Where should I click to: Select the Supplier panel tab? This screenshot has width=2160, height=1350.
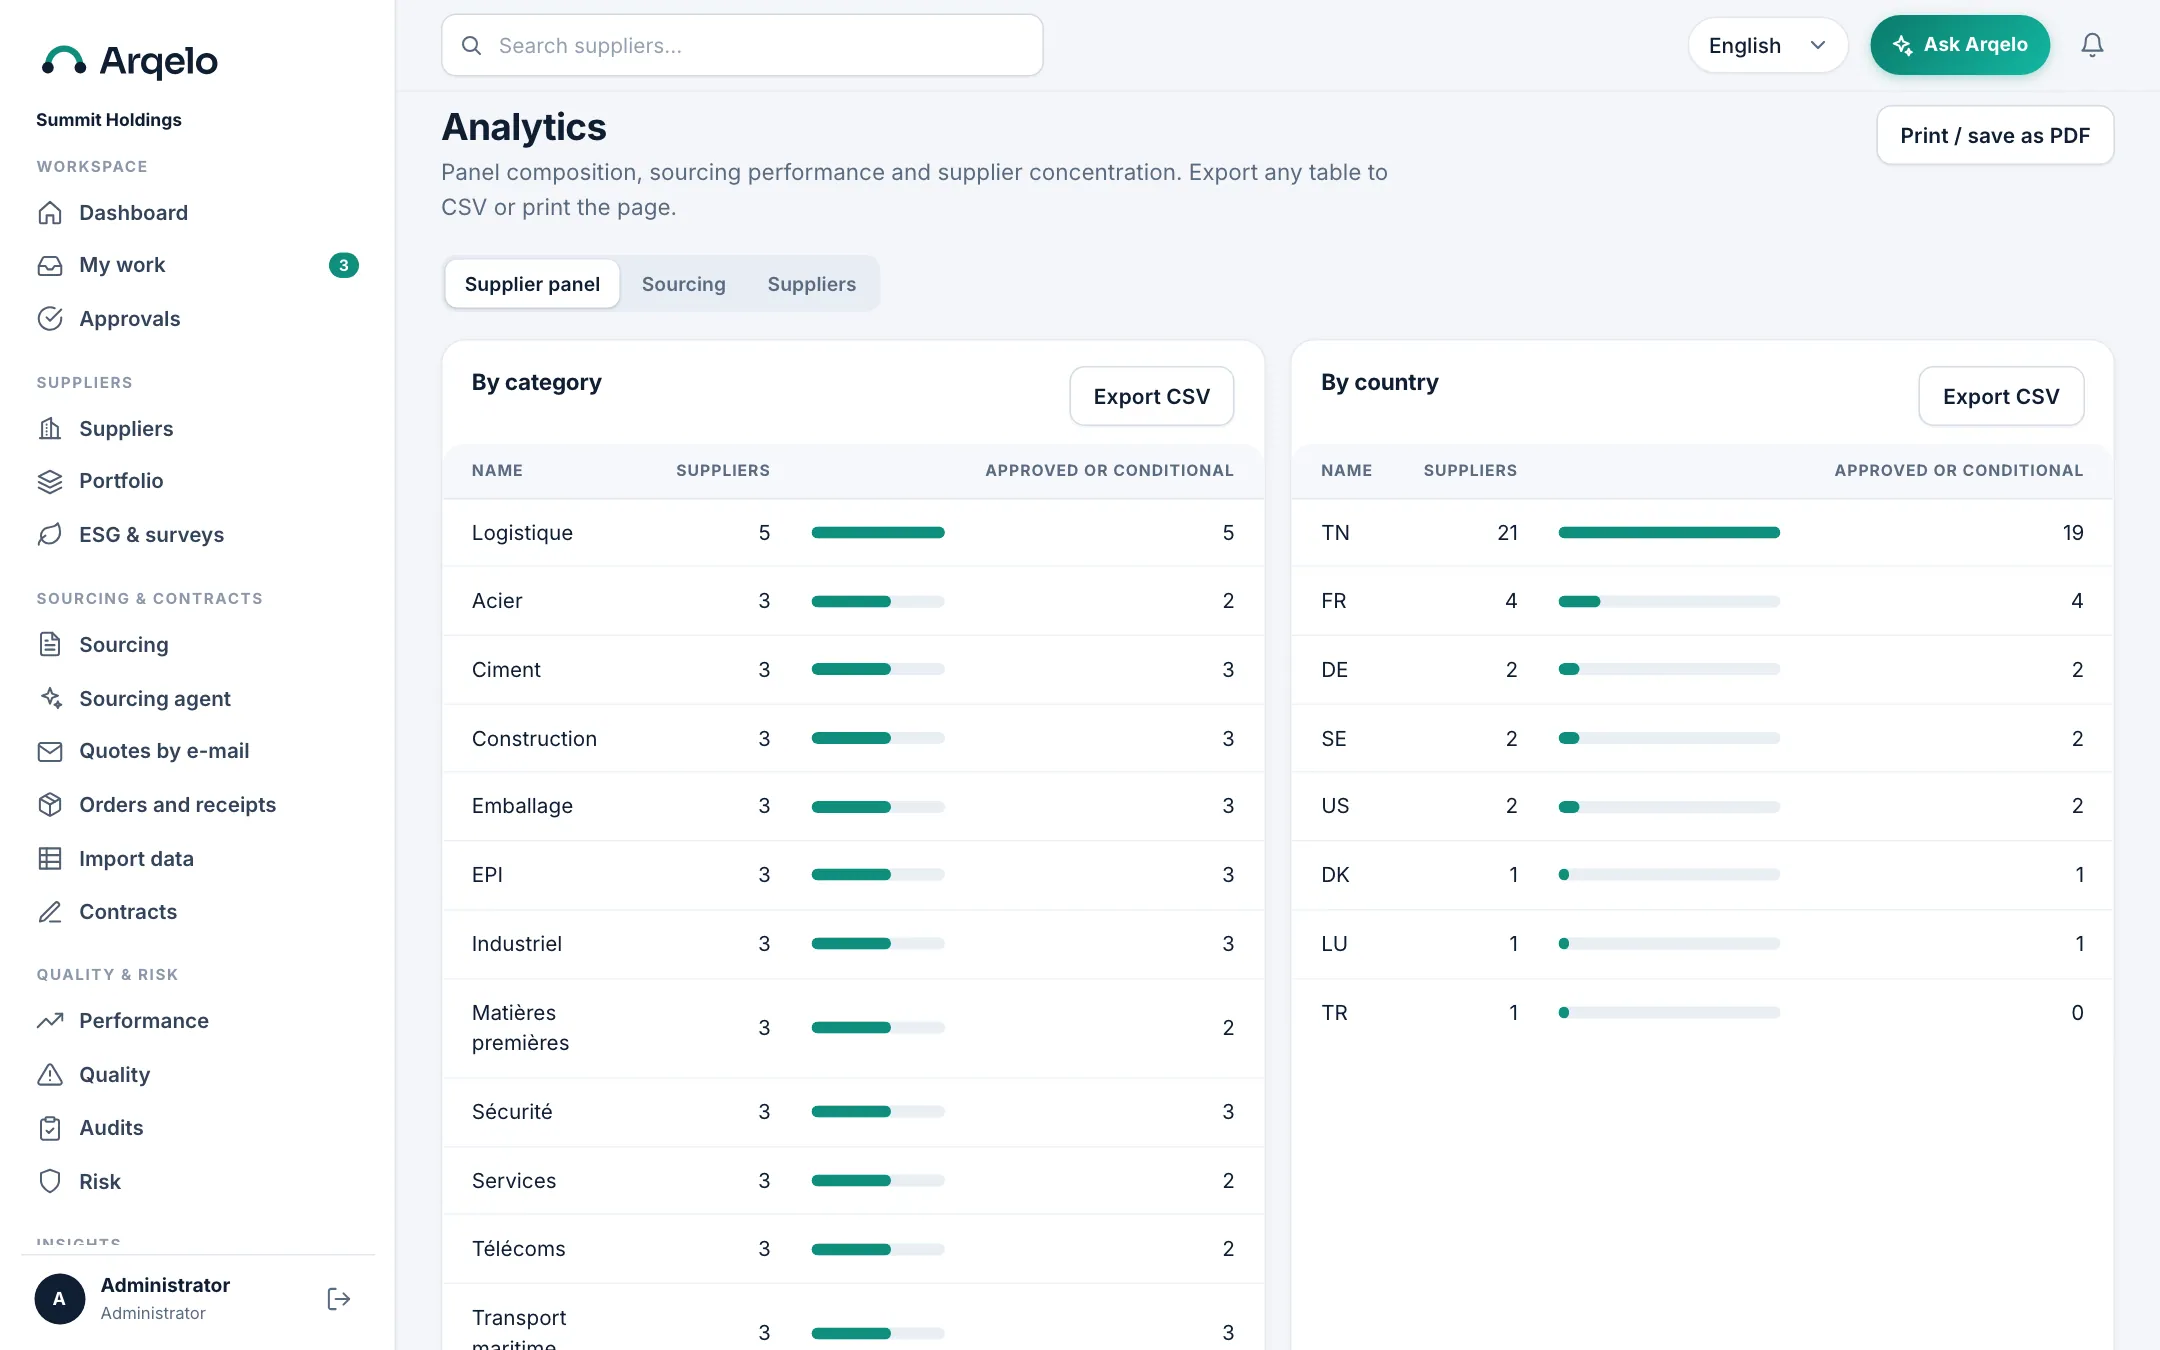[532, 284]
